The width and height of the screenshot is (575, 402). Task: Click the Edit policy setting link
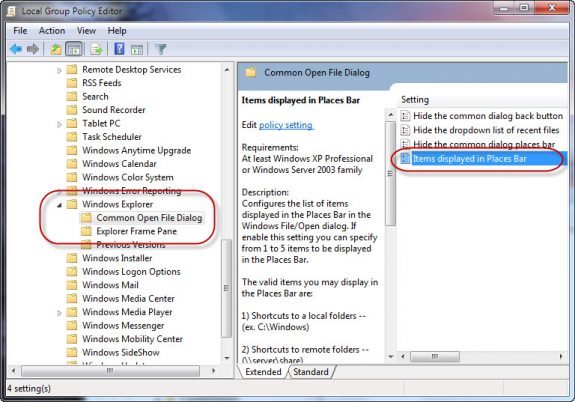[286, 125]
